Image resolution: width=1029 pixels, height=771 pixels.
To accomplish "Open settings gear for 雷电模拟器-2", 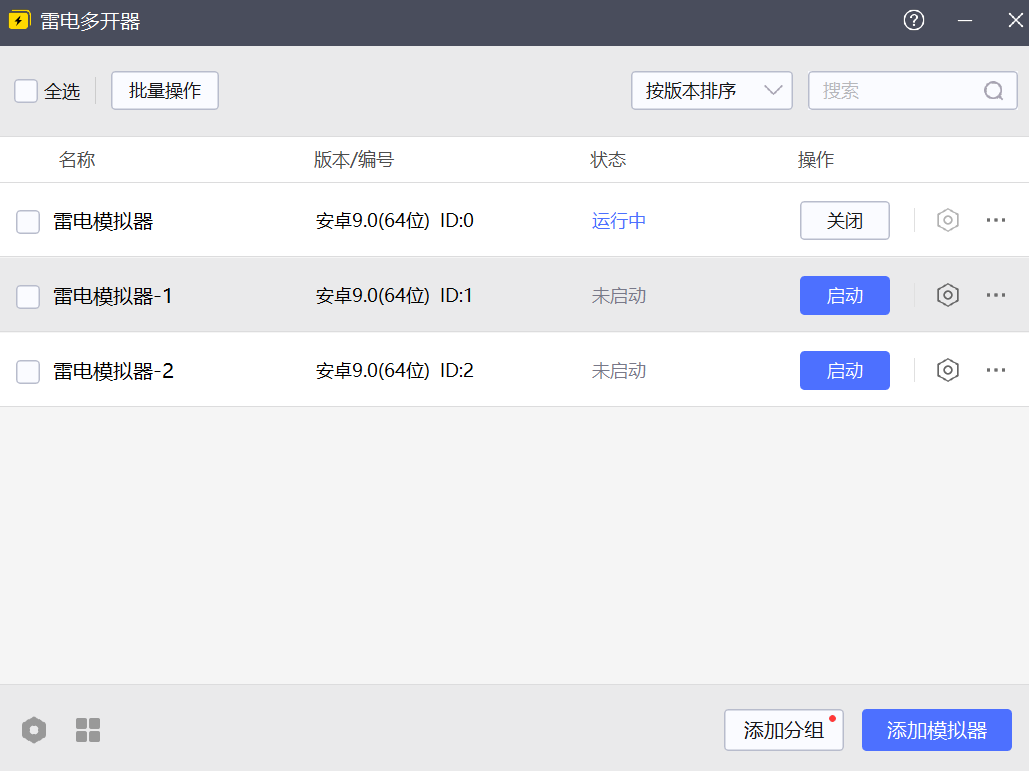I will tap(948, 370).
